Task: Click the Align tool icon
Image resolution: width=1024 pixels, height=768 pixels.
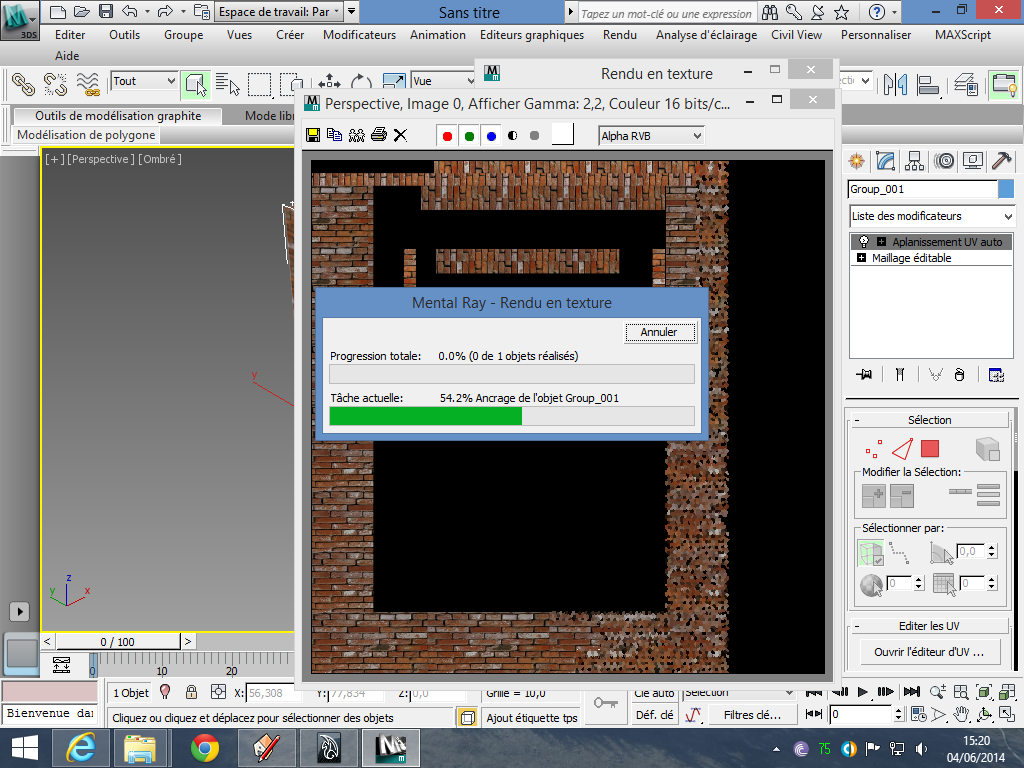Action: 928,84
